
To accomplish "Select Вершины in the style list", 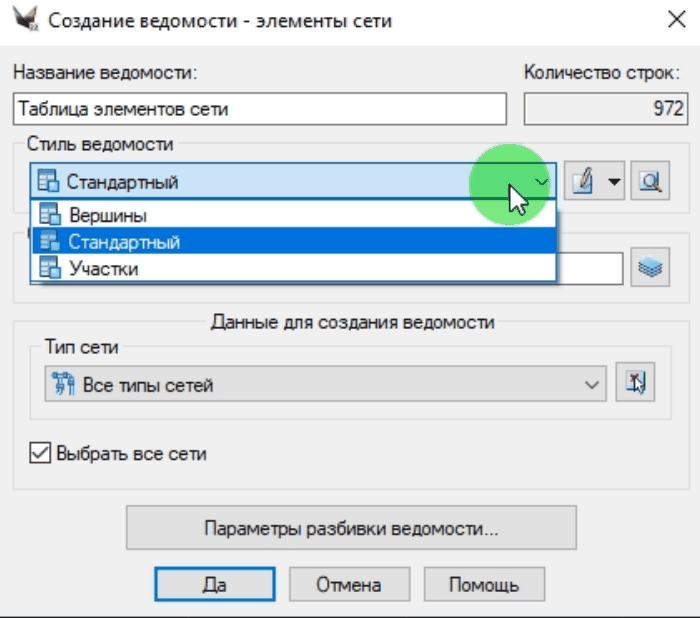I will tap(294, 215).
